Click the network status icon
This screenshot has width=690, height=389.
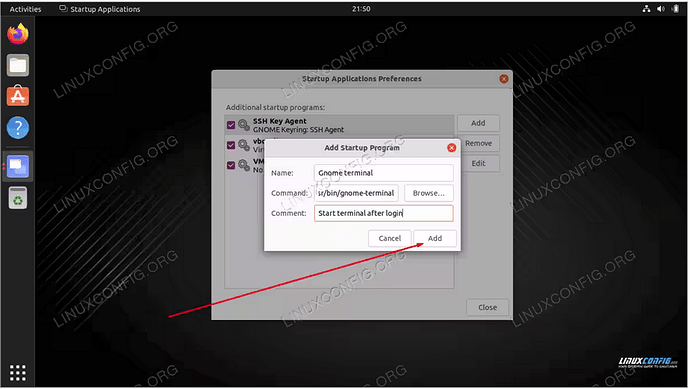pos(646,9)
